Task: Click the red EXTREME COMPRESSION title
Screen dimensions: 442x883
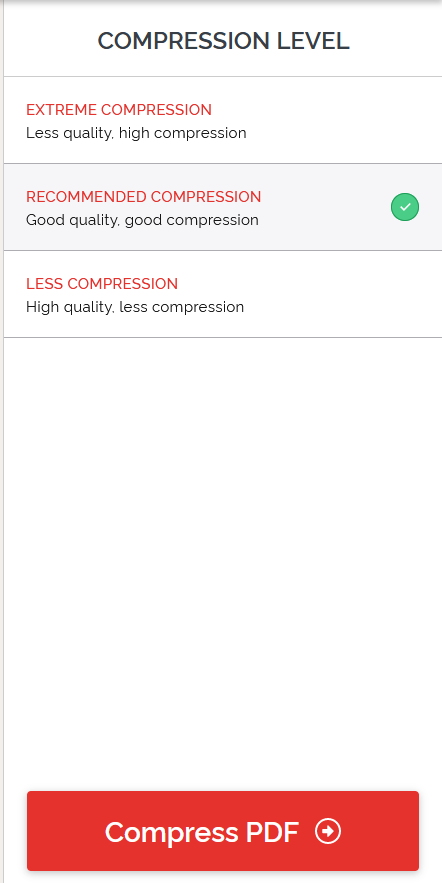Action: point(119,110)
